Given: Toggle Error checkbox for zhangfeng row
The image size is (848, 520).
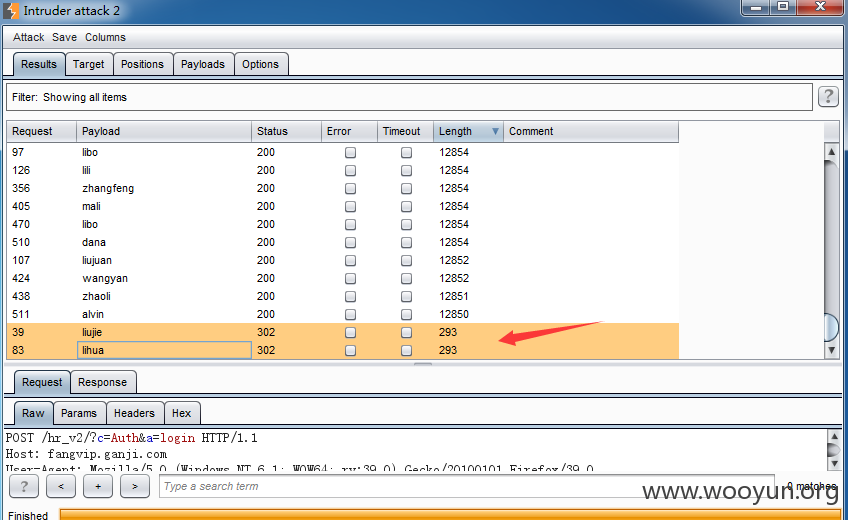Looking at the screenshot, I should pos(350,189).
